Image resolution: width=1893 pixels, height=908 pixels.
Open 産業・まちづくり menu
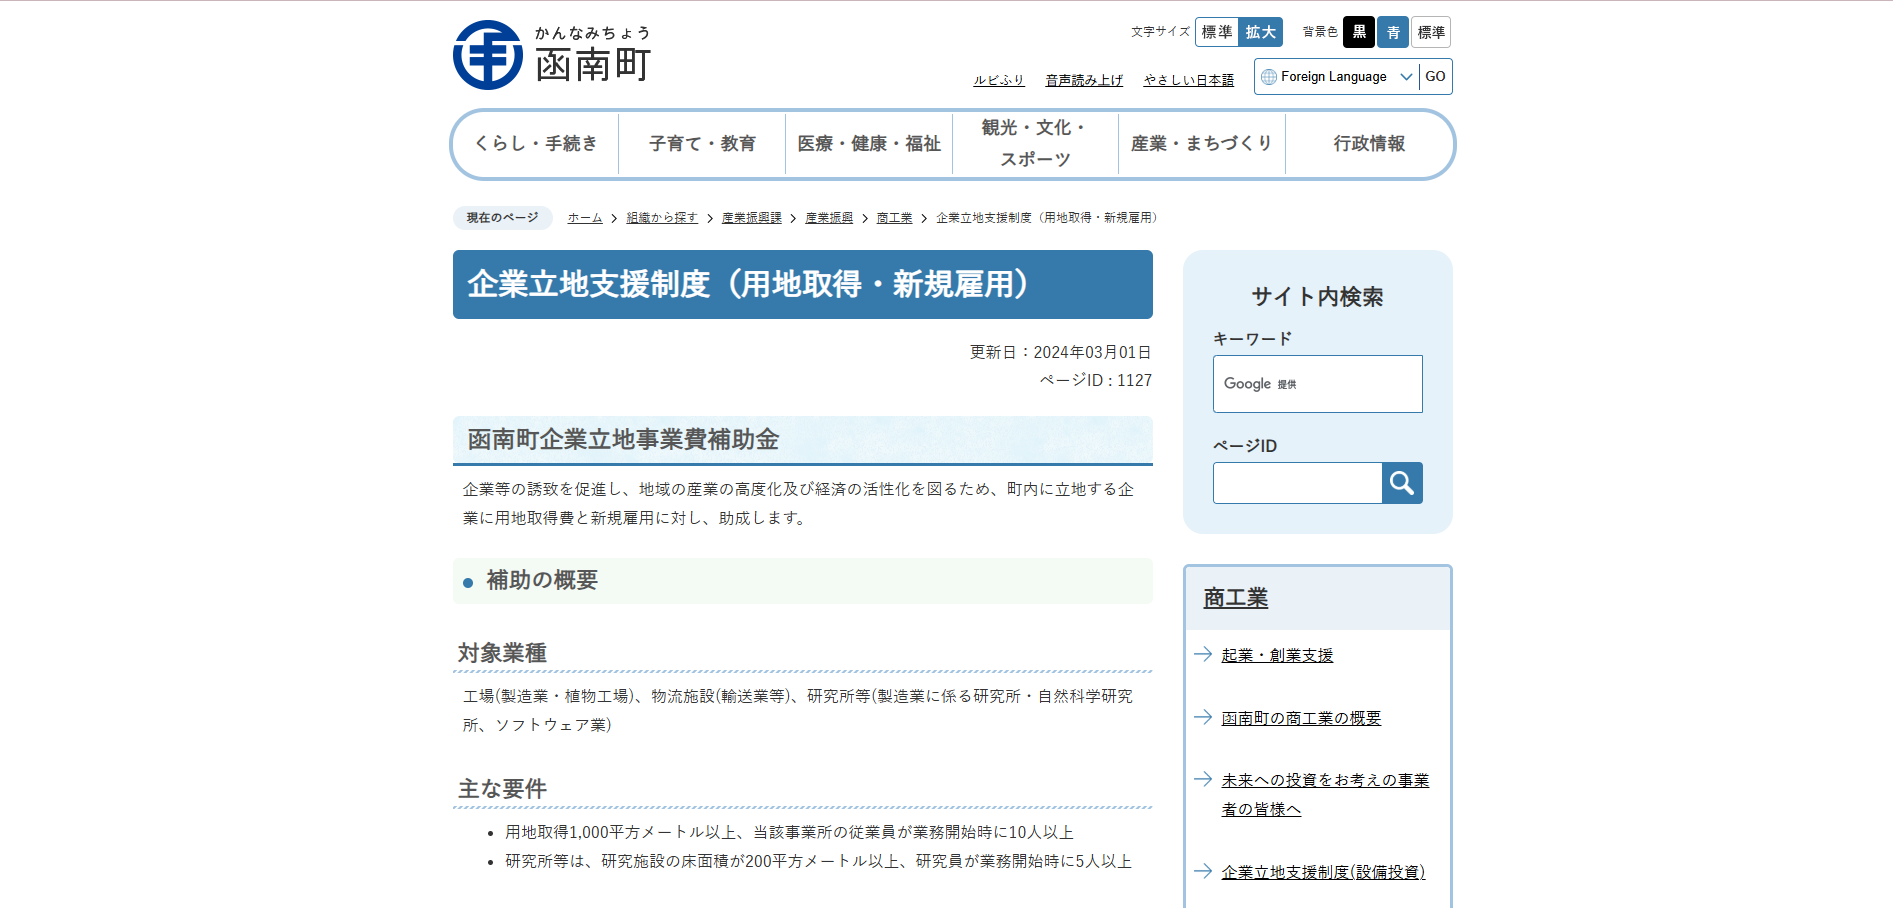pyautogui.click(x=1202, y=144)
